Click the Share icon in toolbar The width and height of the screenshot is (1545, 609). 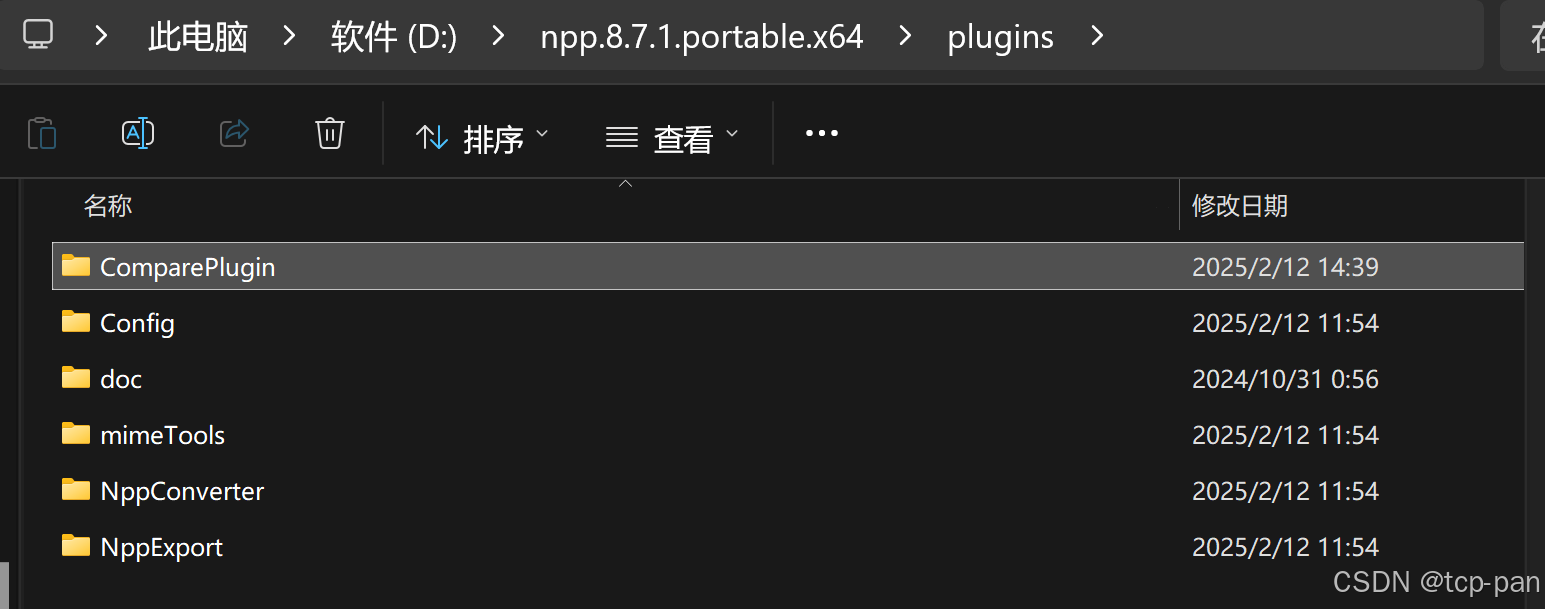click(234, 133)
